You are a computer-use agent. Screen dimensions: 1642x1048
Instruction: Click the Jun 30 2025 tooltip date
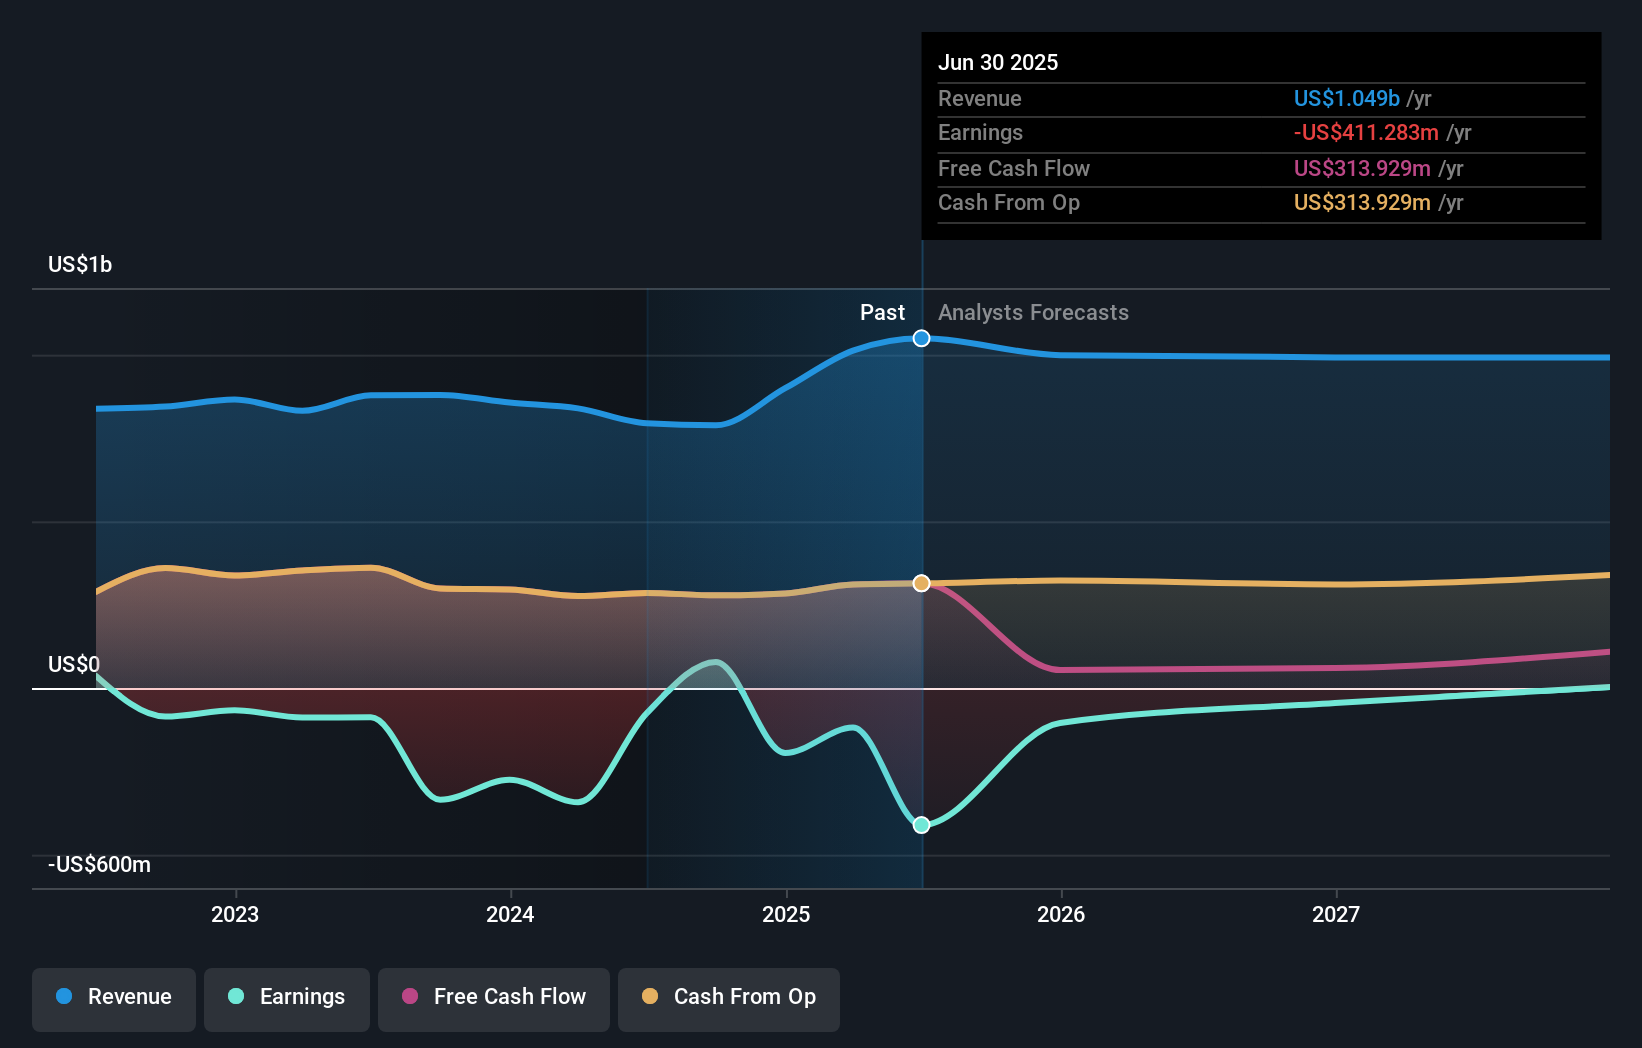[x=998, y=62]
